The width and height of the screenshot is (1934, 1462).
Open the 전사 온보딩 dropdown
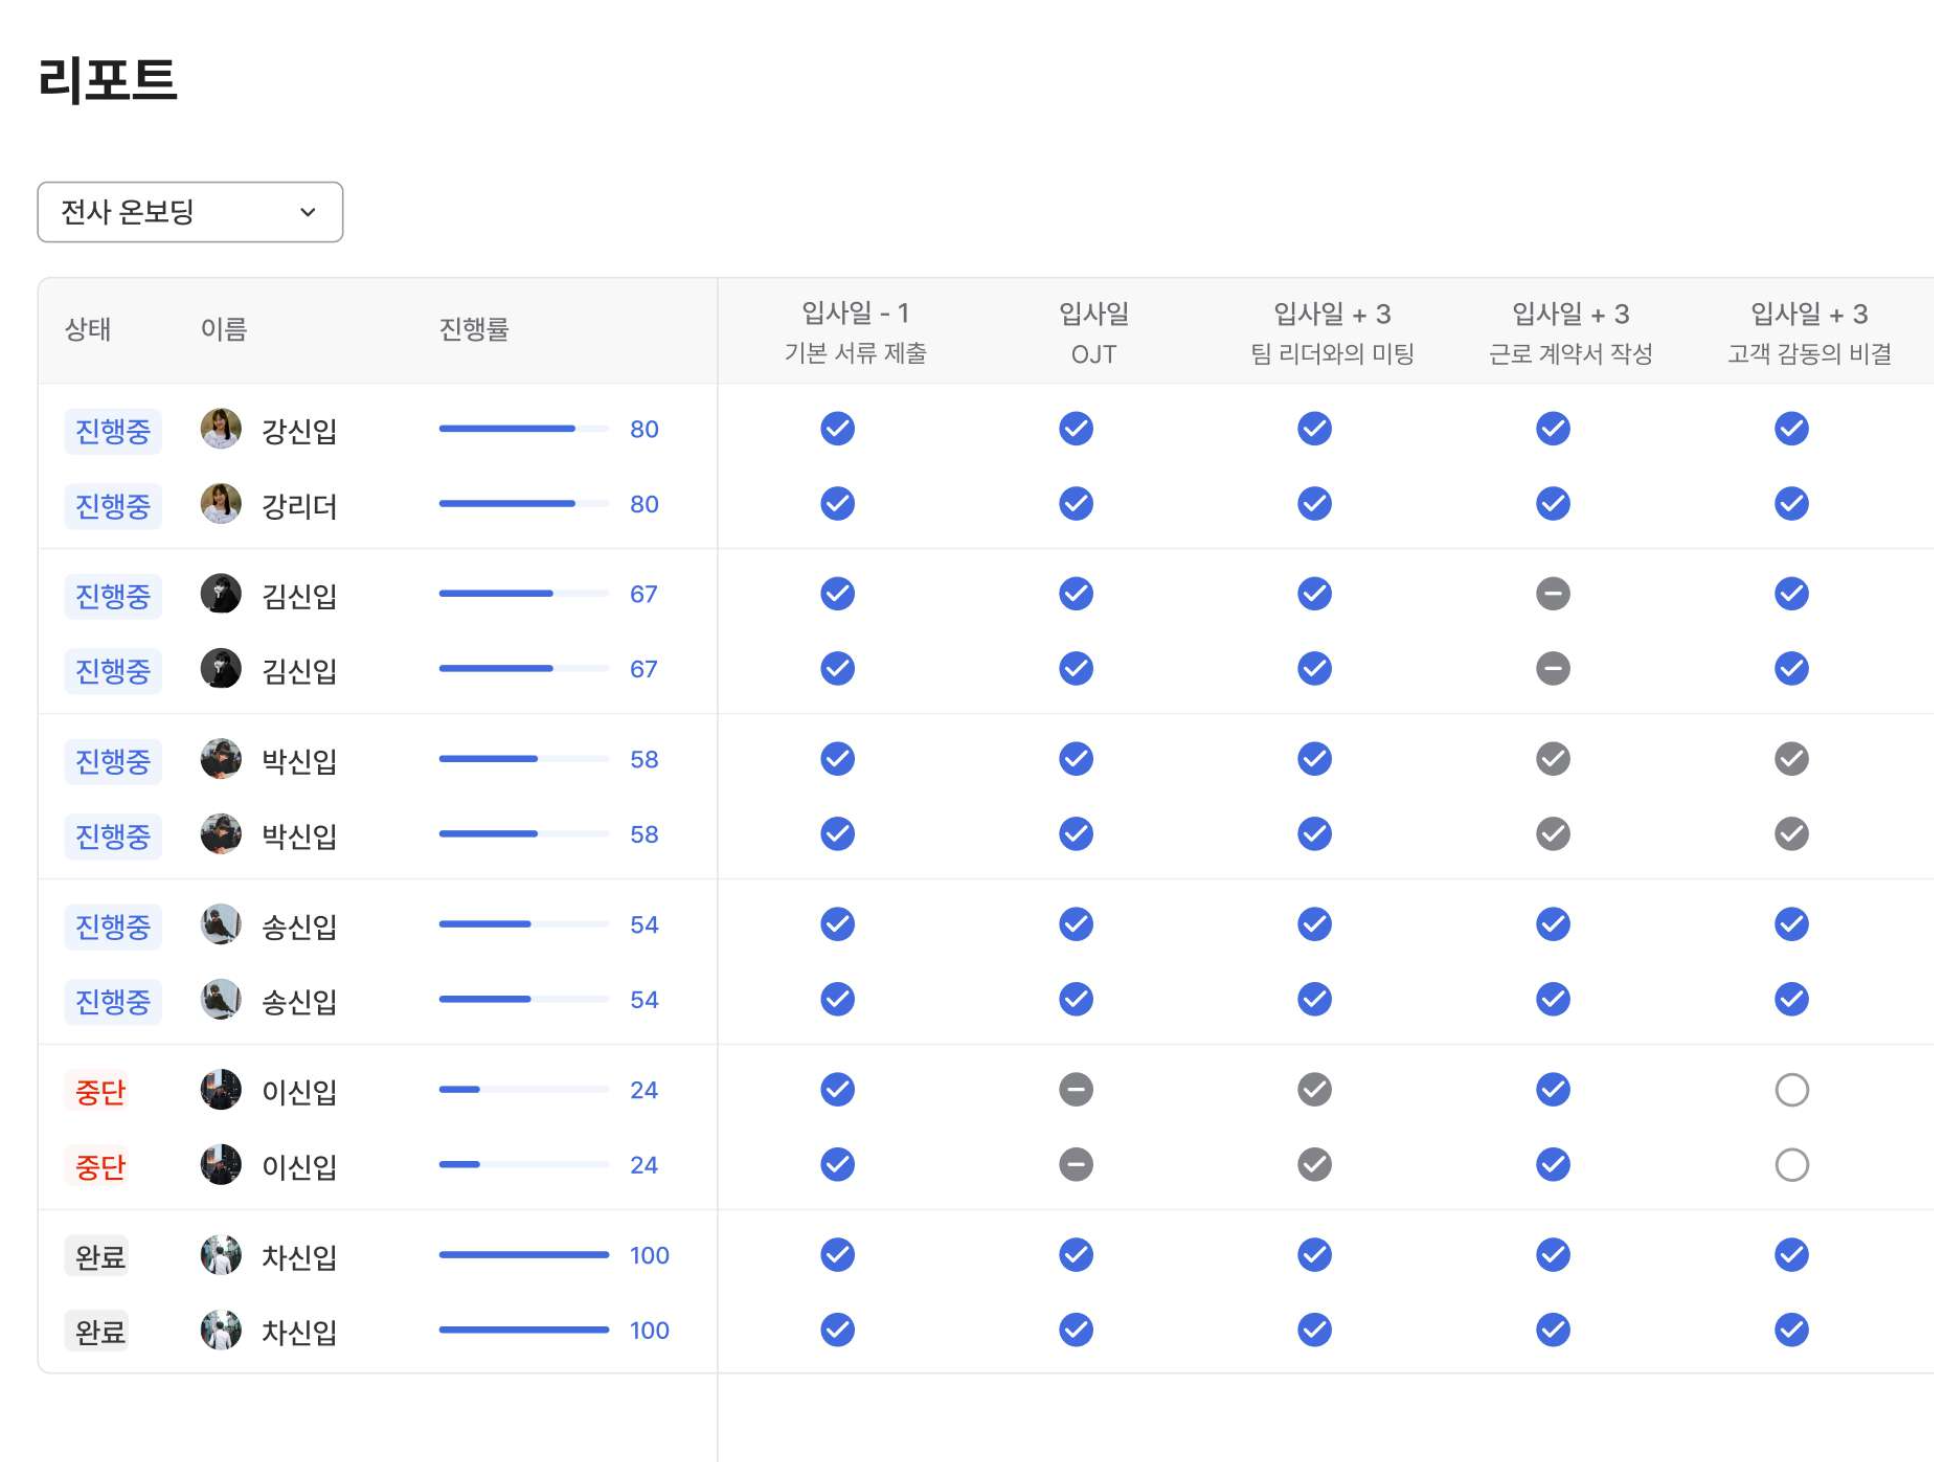[x=190, y=212]
